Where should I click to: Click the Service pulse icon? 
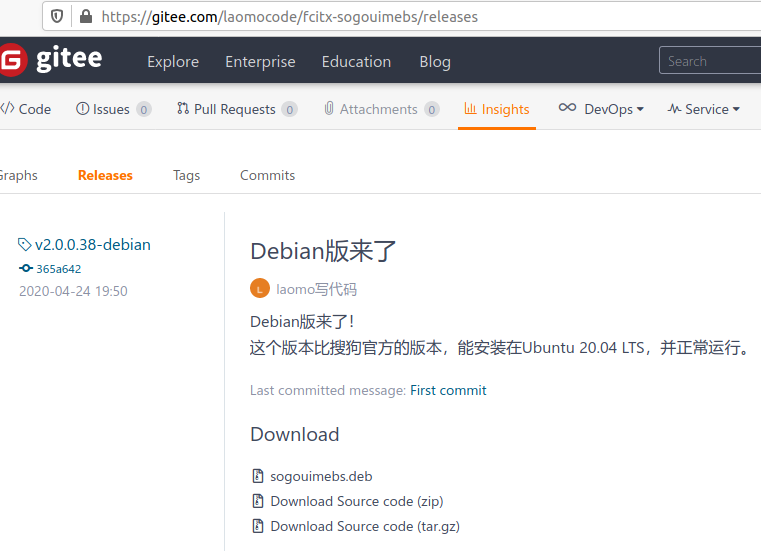(x=674, y=109)
